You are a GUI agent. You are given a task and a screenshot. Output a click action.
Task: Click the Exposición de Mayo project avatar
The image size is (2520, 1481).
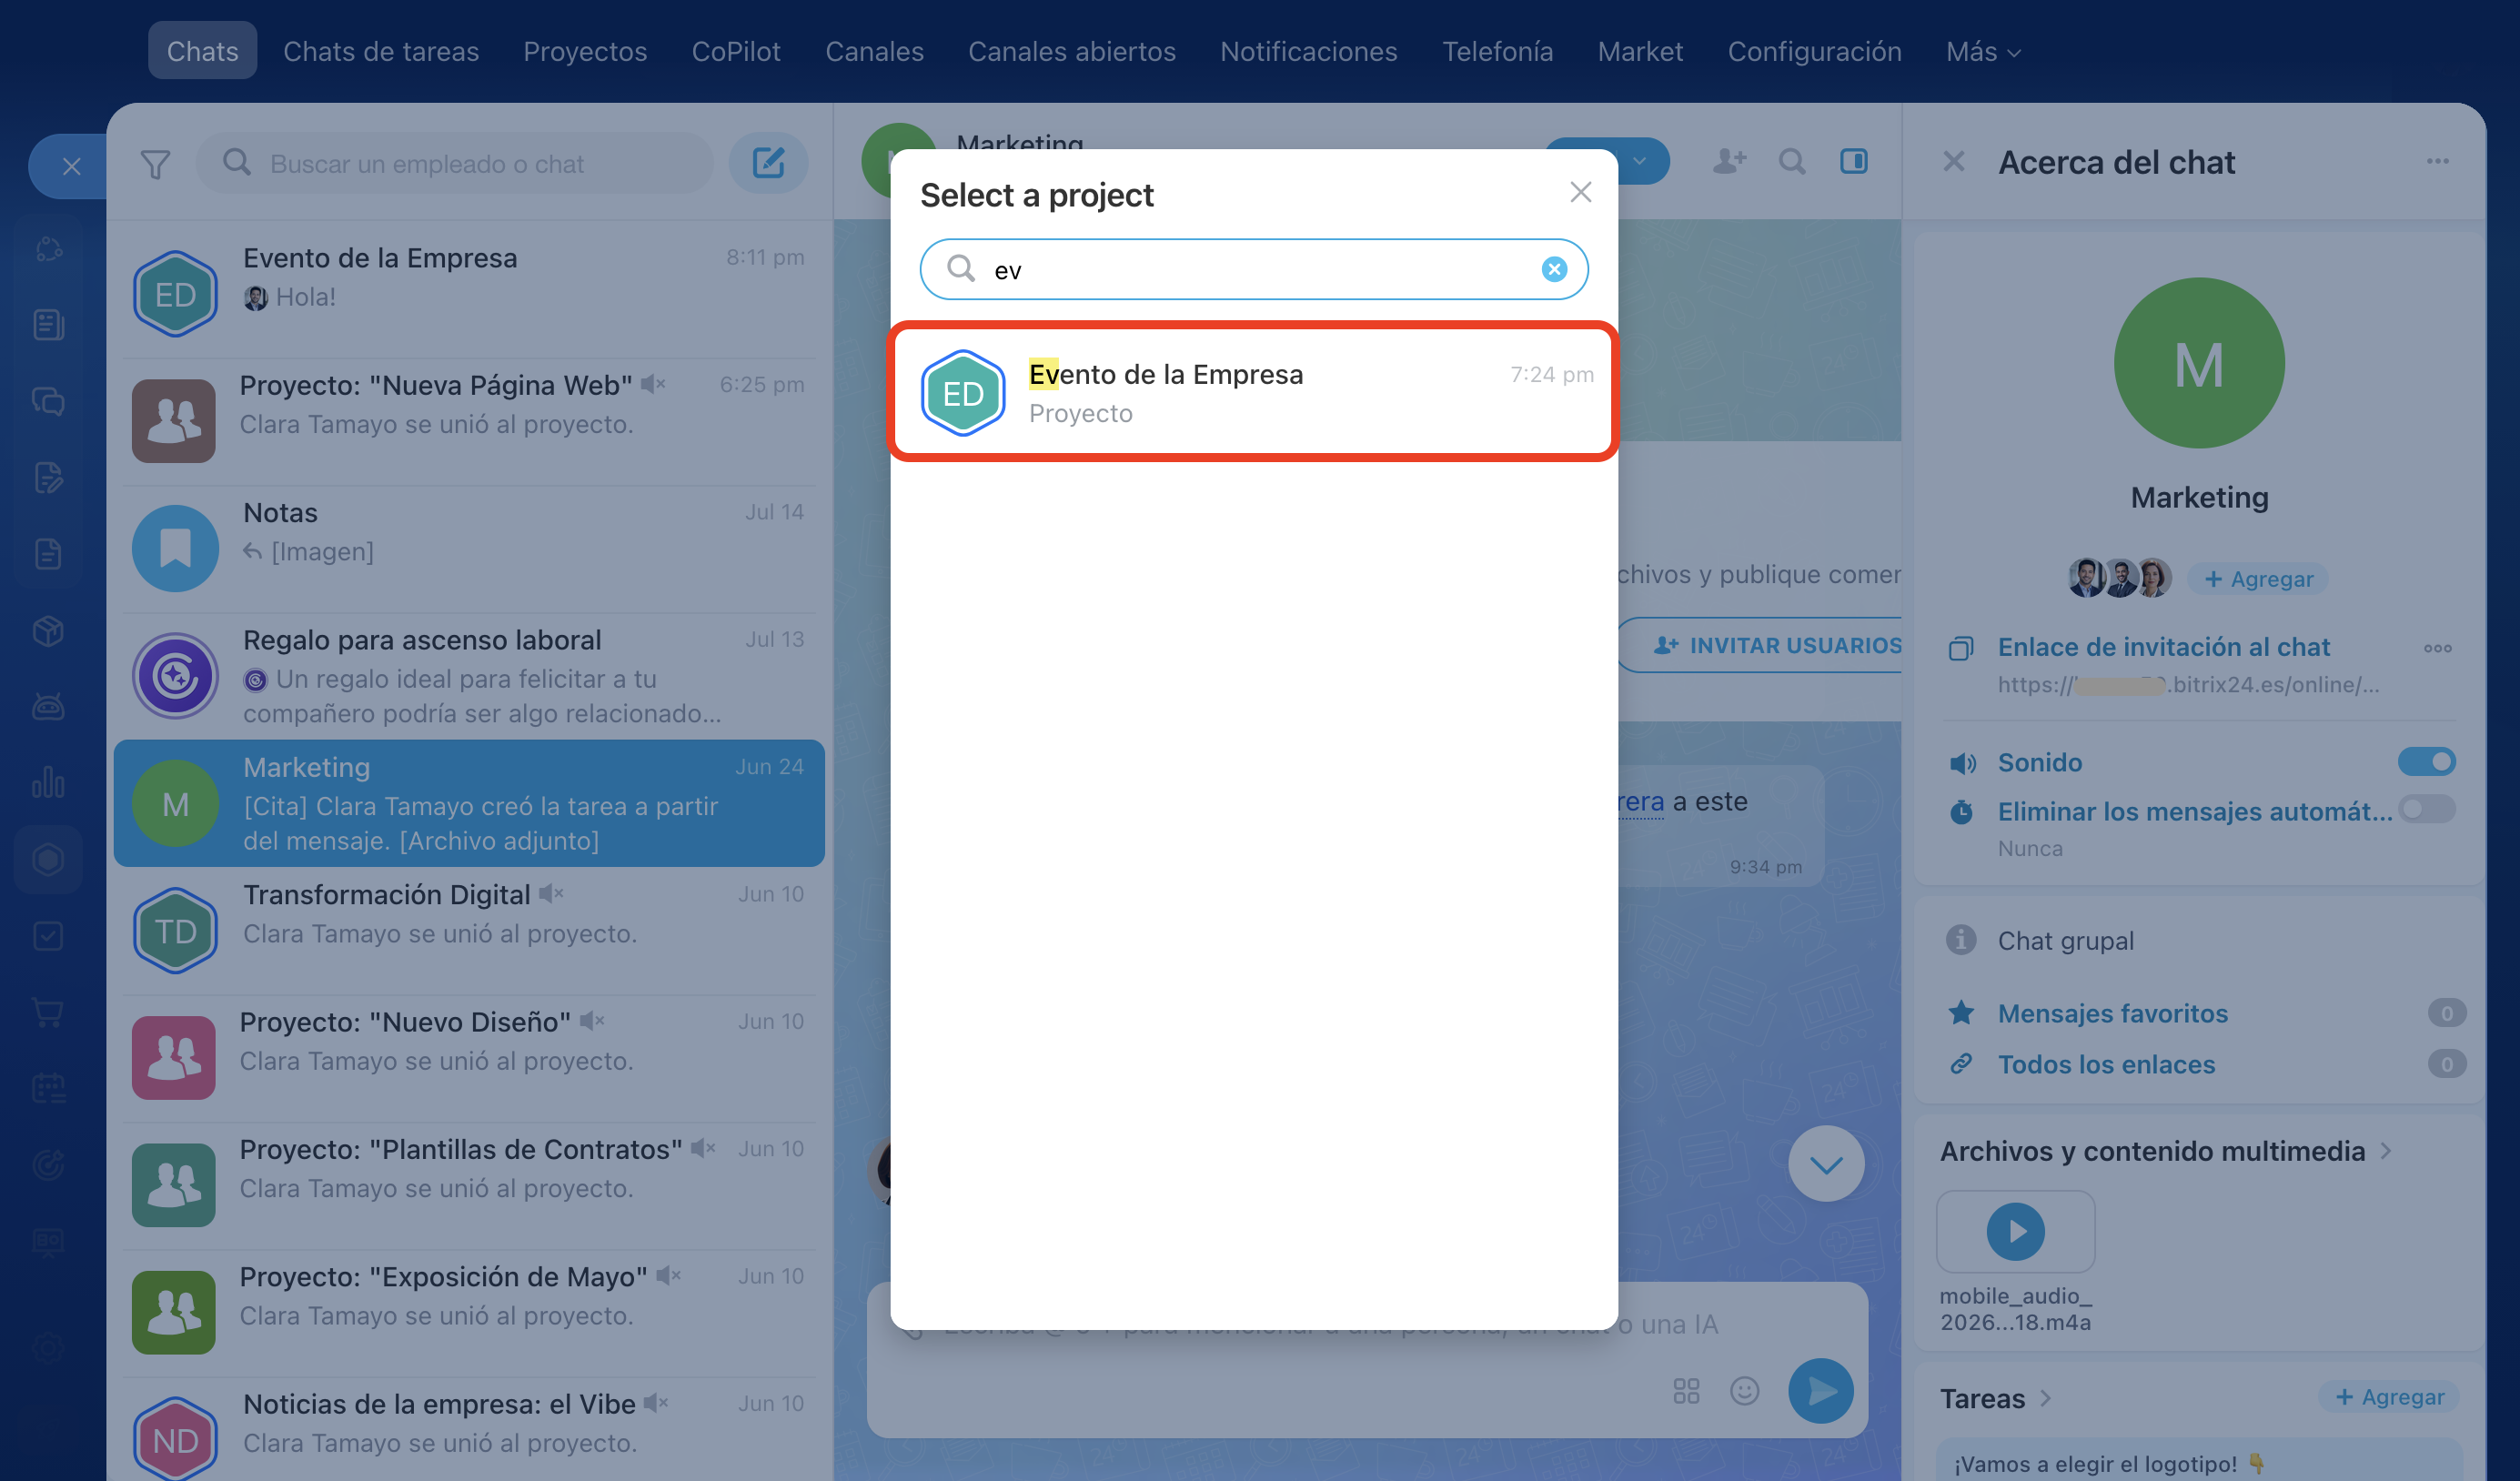(173, 1312)
